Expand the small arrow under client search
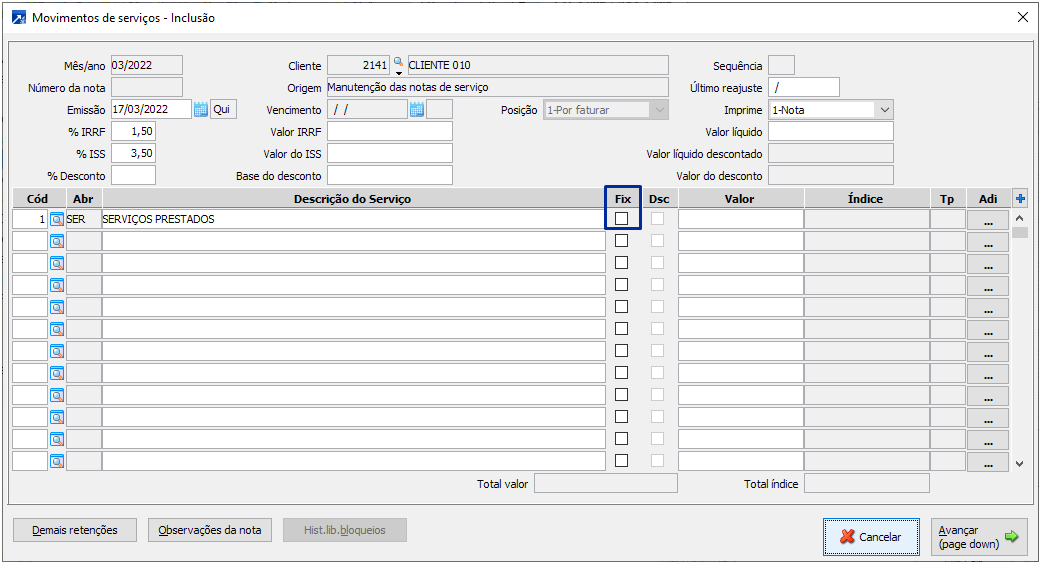This screenshot has width=1044, height=565. point(398,73)
